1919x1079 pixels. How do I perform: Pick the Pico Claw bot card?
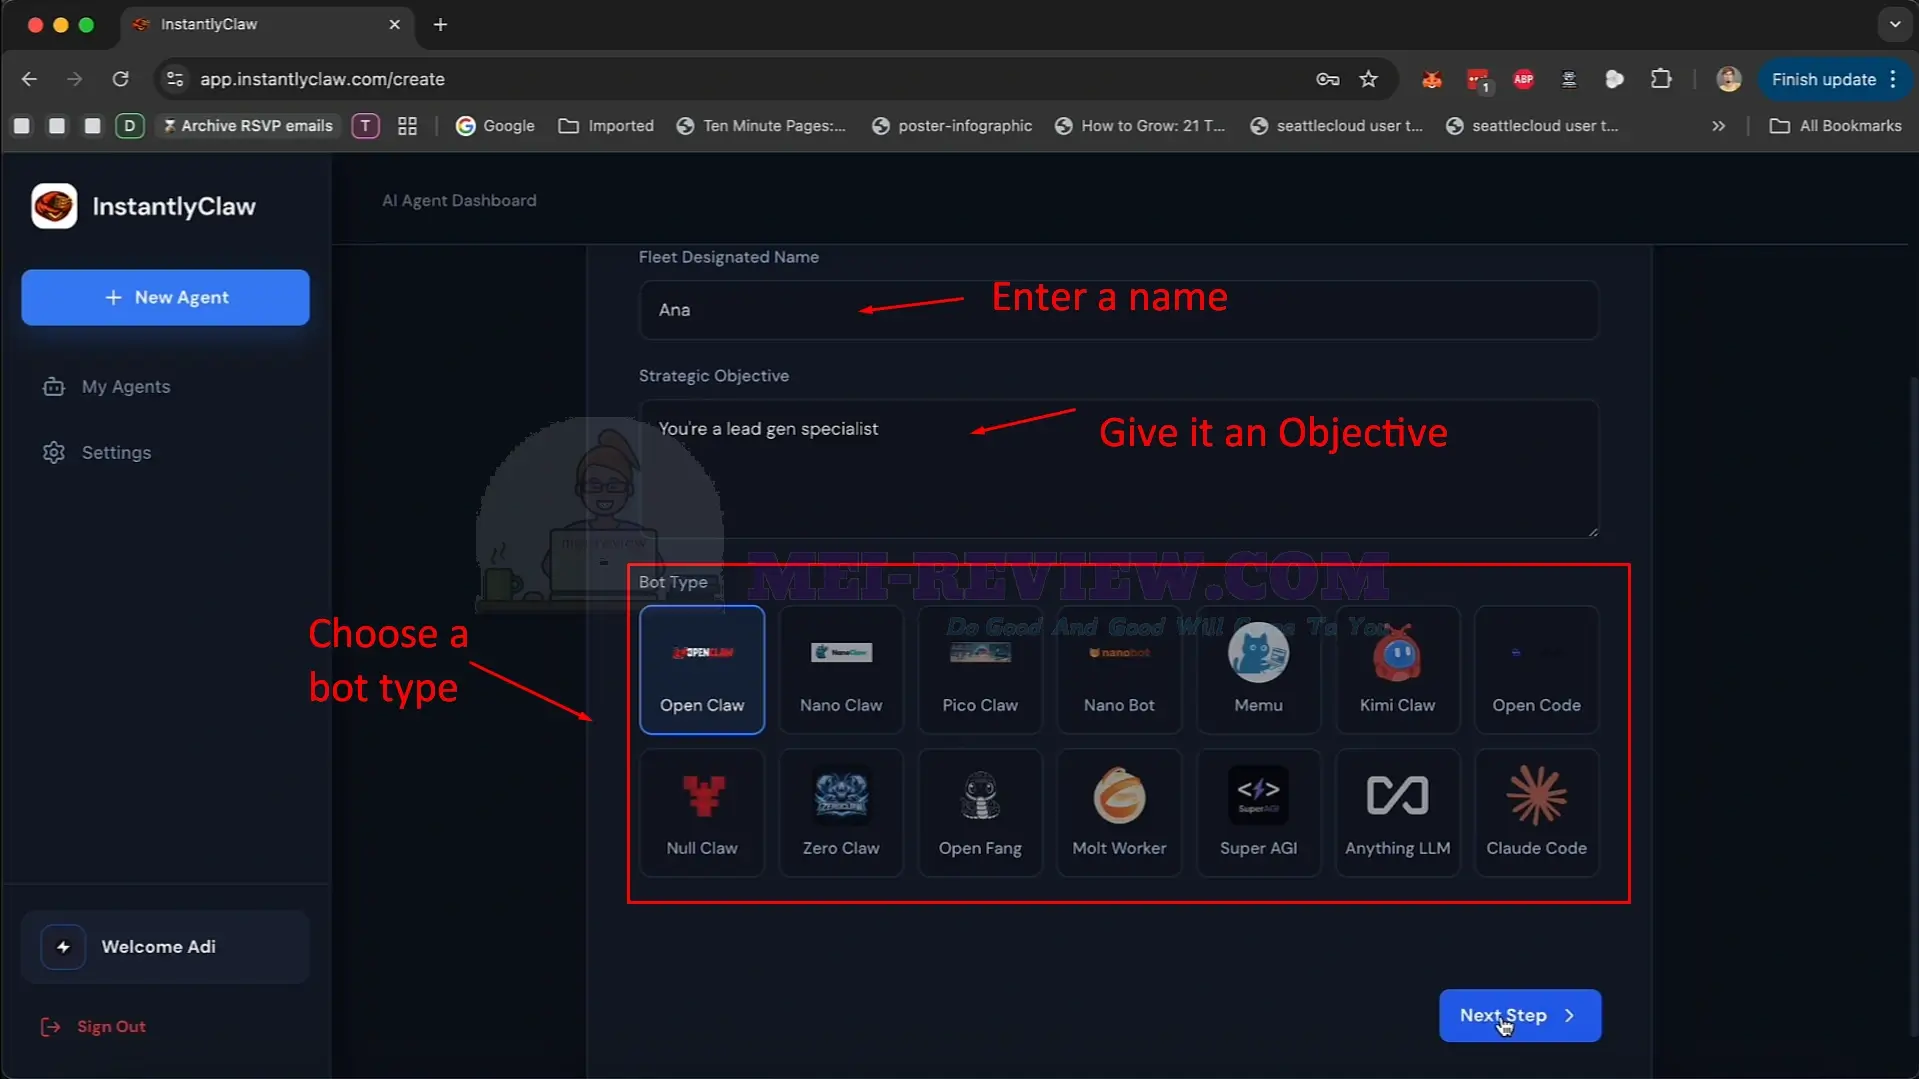[980, 669]
